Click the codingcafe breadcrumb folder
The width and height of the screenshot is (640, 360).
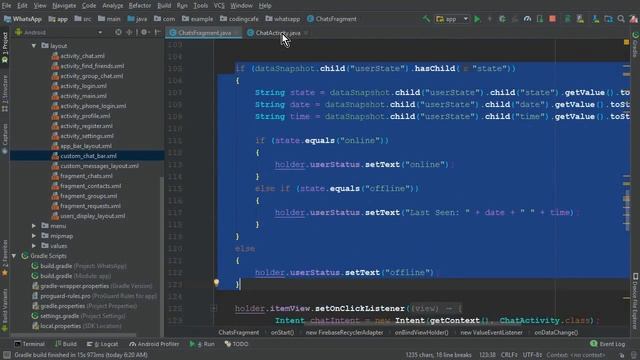(x=239, y=19)
